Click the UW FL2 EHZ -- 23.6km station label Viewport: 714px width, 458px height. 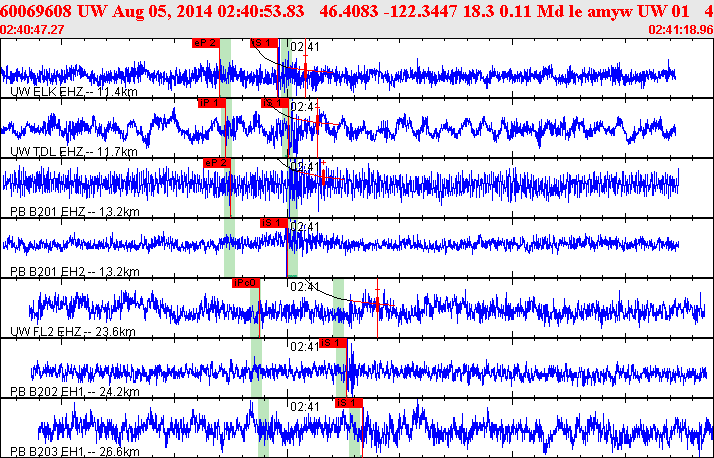click(x=73, y=332)
